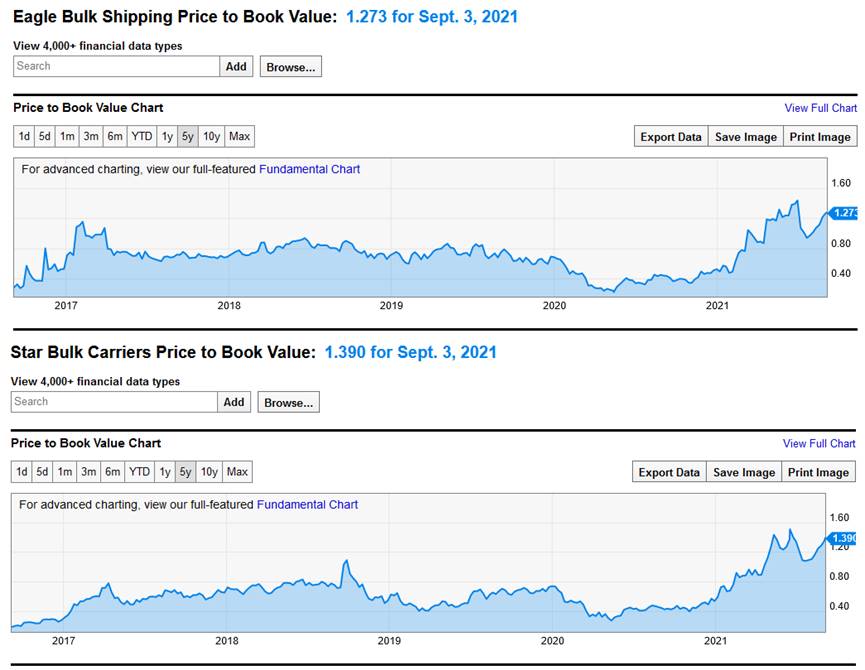This screenshot has width=865, height=670.
Task: Click the 1.60 axis label on Eagle chart
Action: point(841,183)
